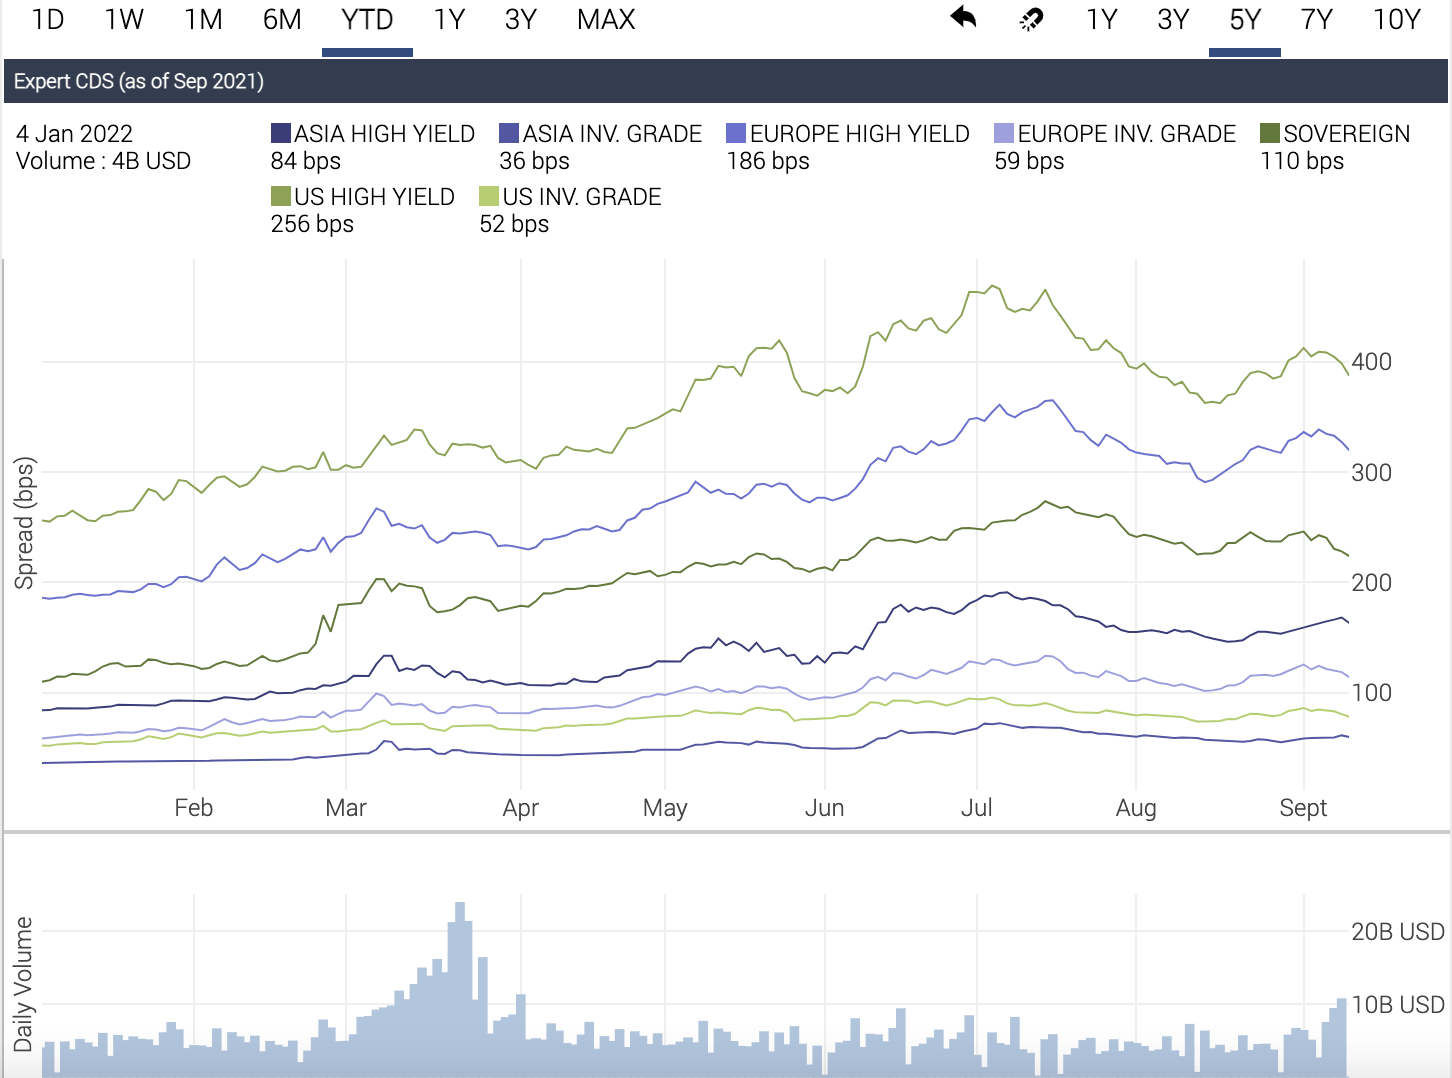Choose the 10Y tenor option
The height and width of the screenshot is (1078, 1452).
[1397, 20]
